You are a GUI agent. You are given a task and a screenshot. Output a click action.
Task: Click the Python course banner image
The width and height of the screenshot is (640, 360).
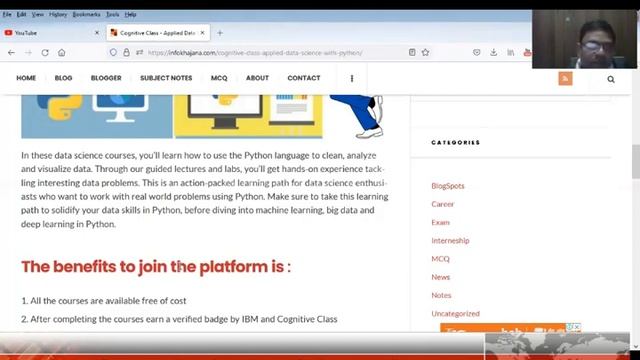coord(202,116)
